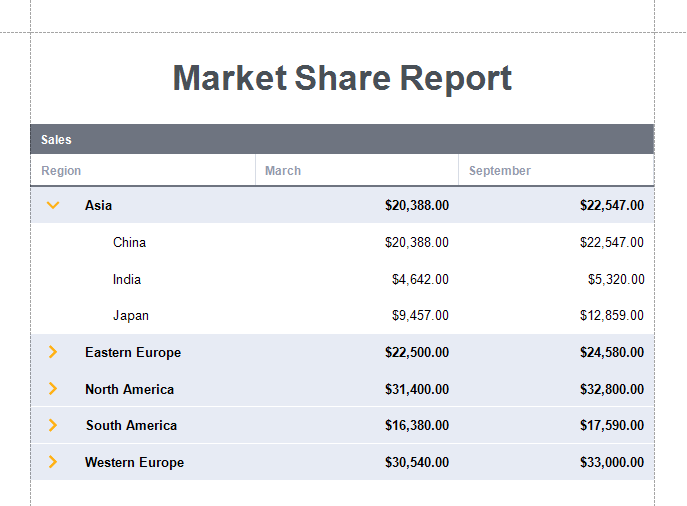The height and width of the screenshot is (506, 687).
Task: Expand the Eastern Europe row
Action: [x=53, y=352]
